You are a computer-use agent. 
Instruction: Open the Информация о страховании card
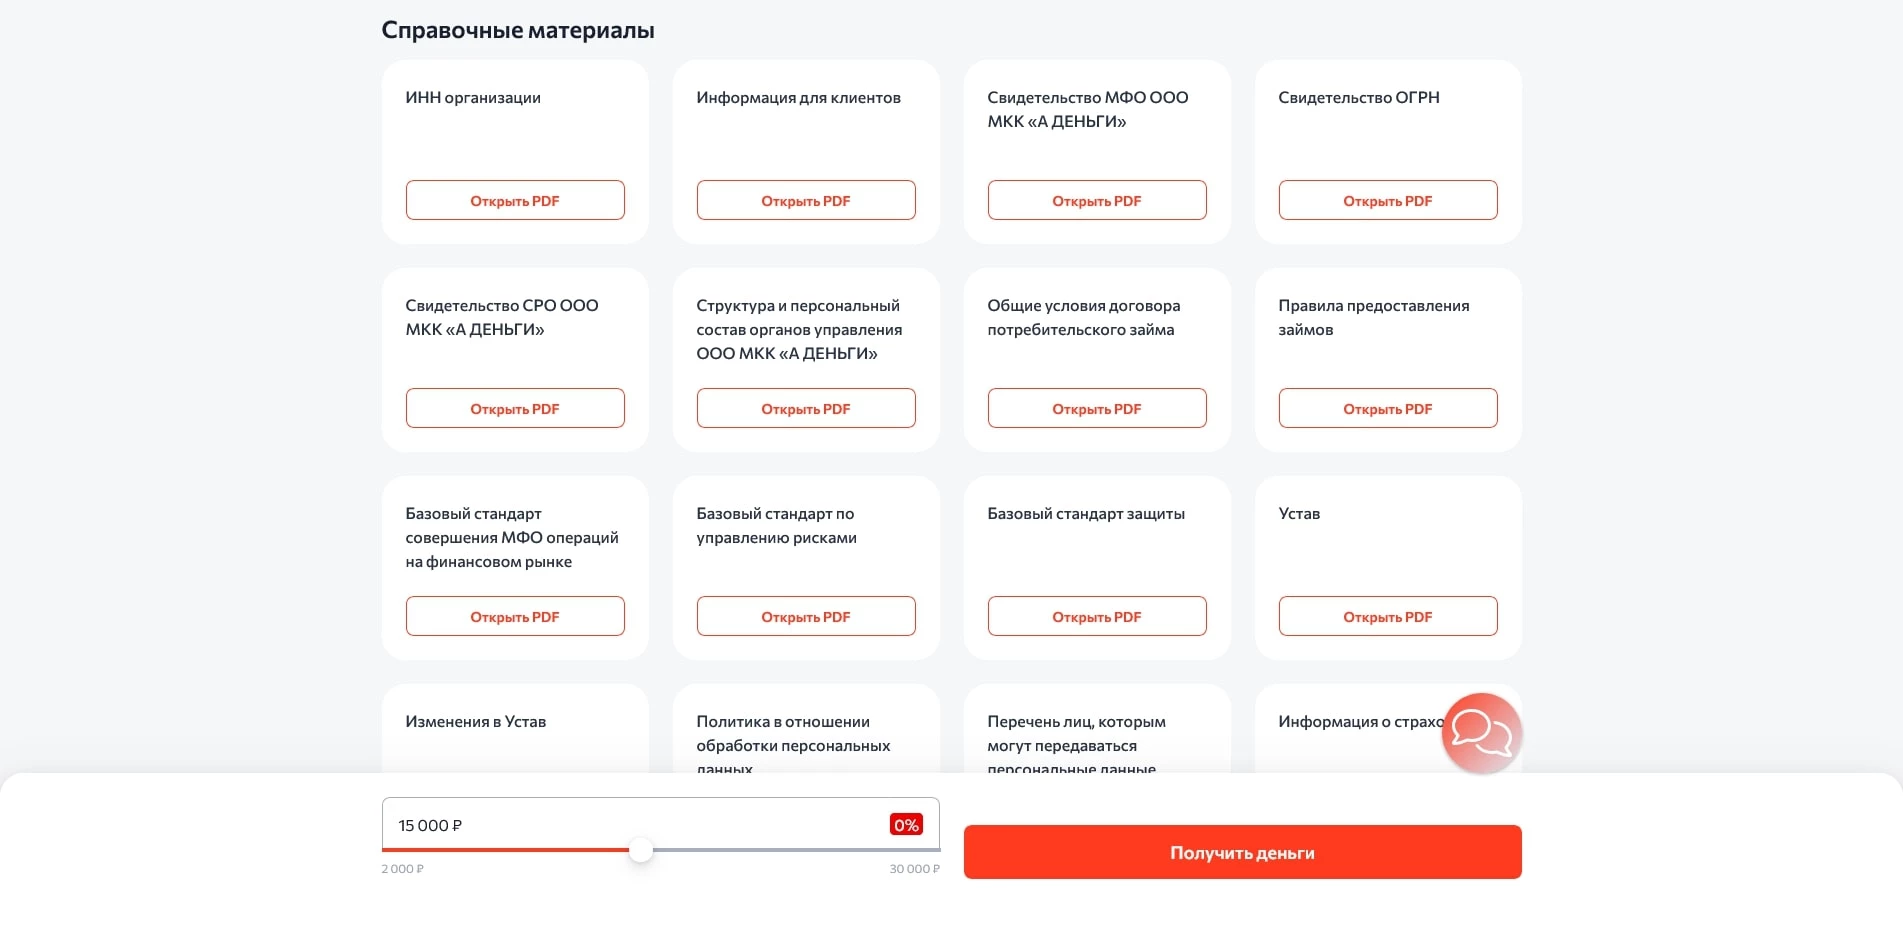[1360, 721]
